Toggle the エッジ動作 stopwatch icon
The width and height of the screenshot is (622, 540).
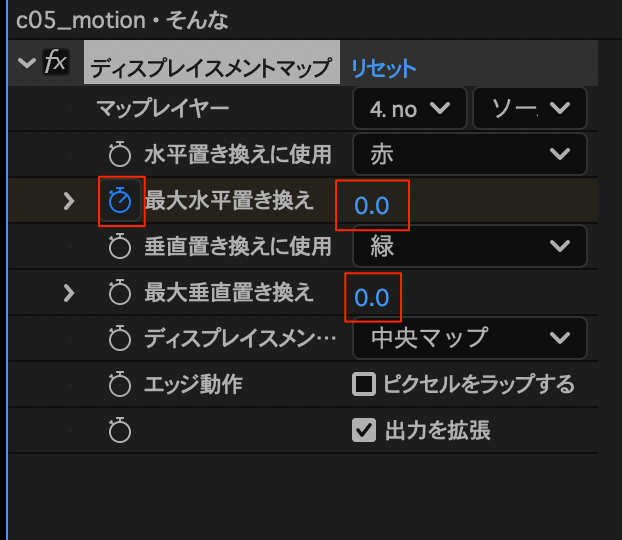(120, 384)
